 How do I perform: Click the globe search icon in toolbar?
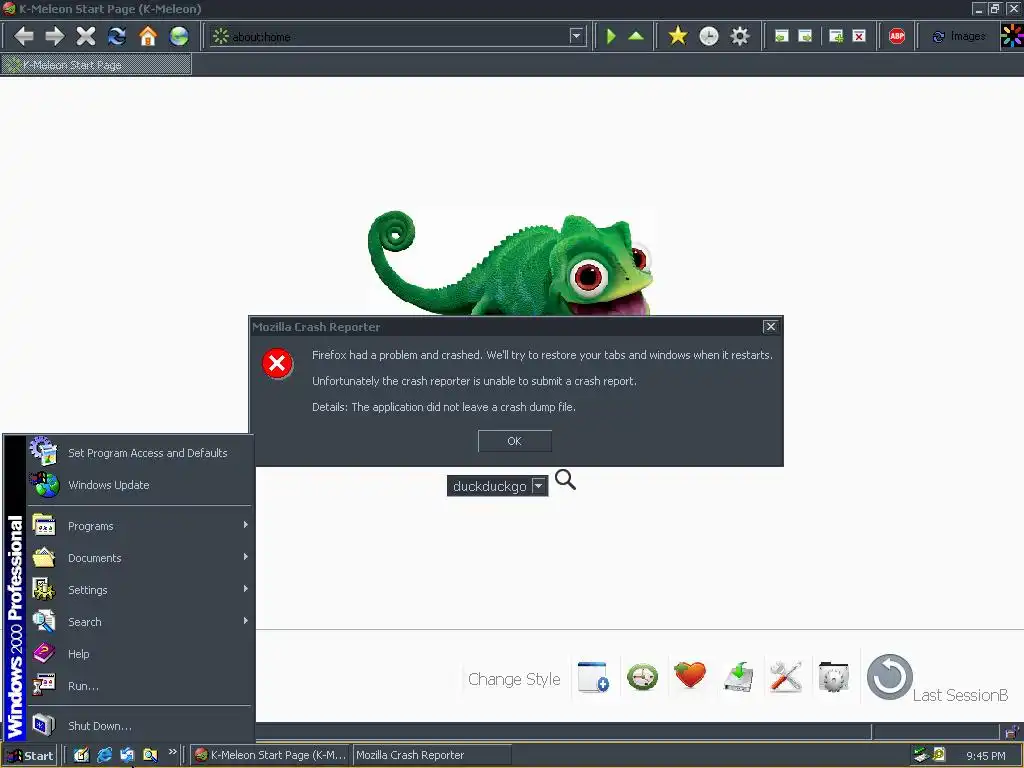(x=179, y=36)
